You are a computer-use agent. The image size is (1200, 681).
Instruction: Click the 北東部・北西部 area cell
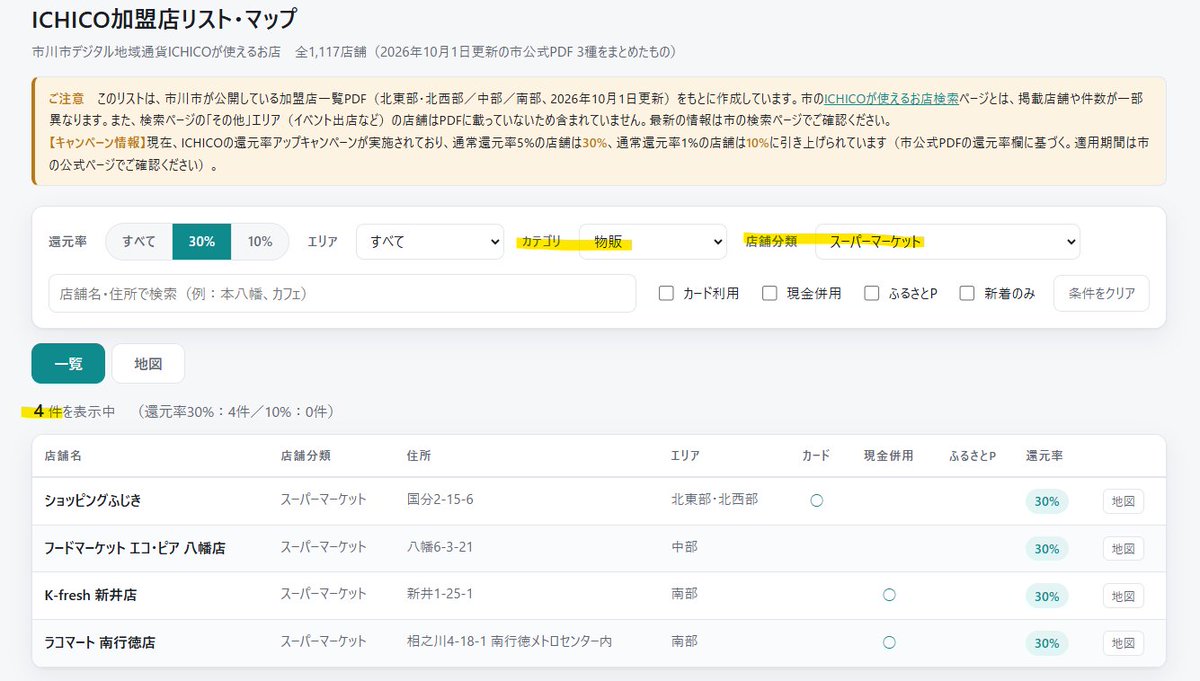coord(714,499)
